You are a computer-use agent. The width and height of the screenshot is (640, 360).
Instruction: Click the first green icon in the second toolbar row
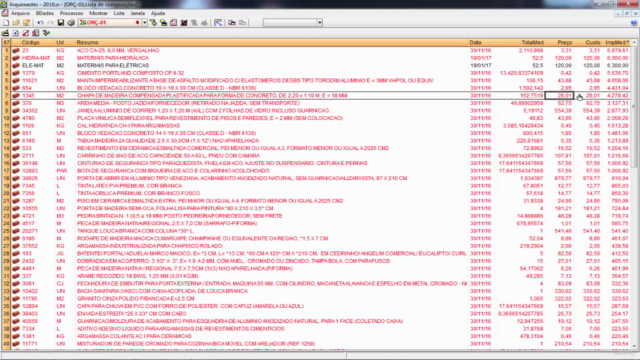click(x=5, y=33)
